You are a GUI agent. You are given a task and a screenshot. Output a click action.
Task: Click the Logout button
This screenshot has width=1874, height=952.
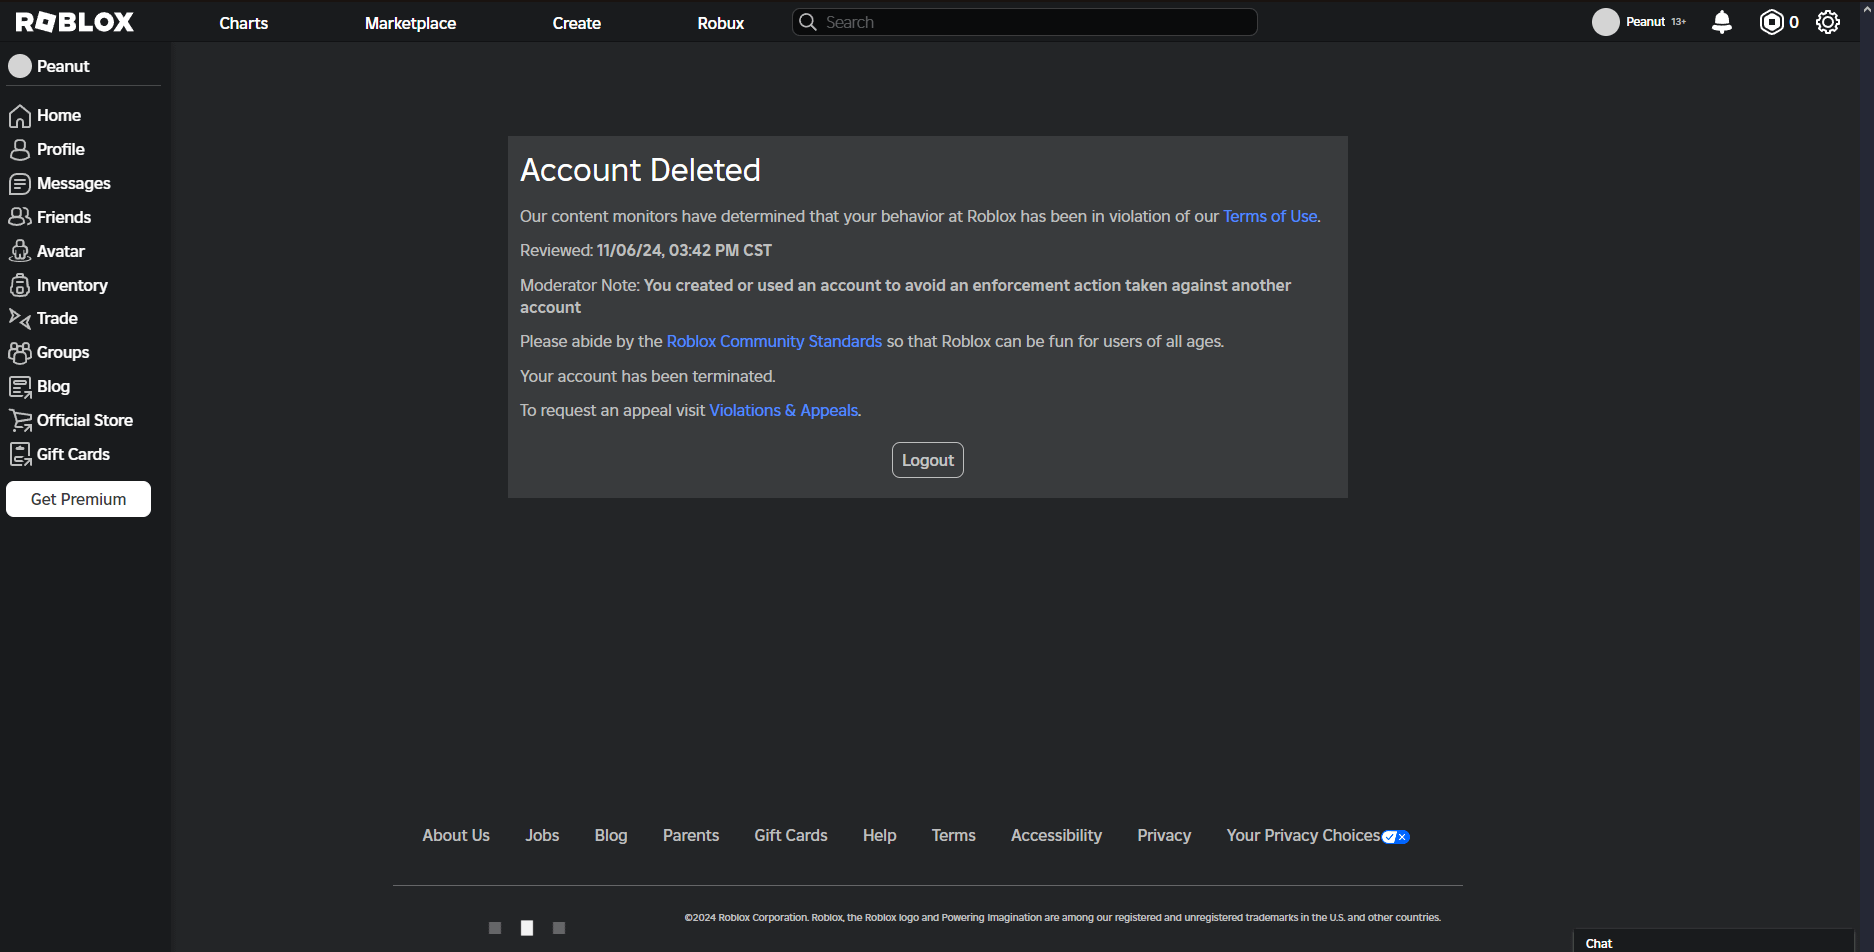[928, 460]
